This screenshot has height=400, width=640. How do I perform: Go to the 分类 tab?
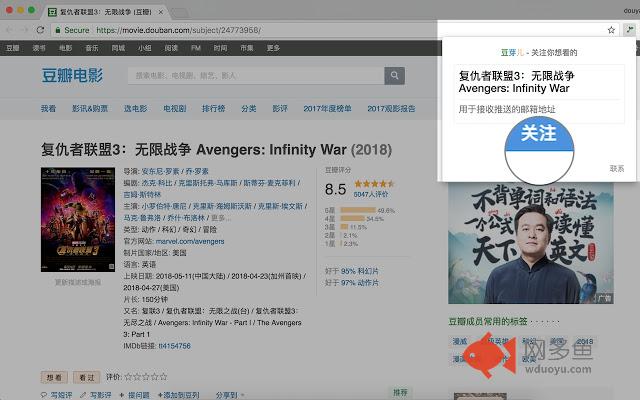pos(249,109)
